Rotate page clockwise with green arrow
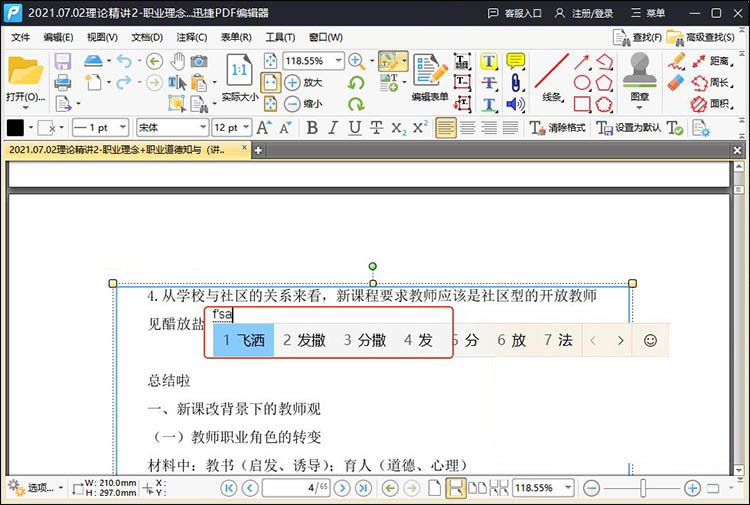 point(356,104)
